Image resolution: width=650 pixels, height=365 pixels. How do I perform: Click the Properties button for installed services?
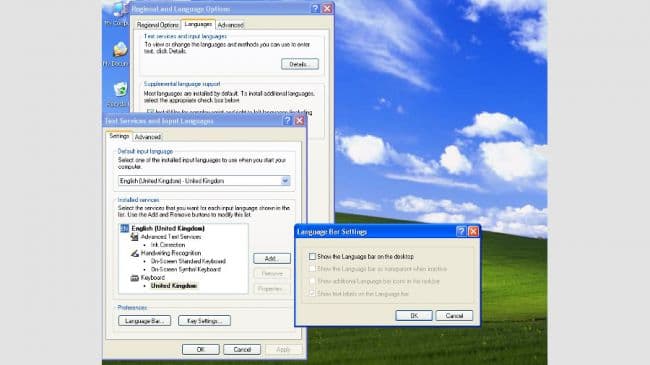(272, 289)
